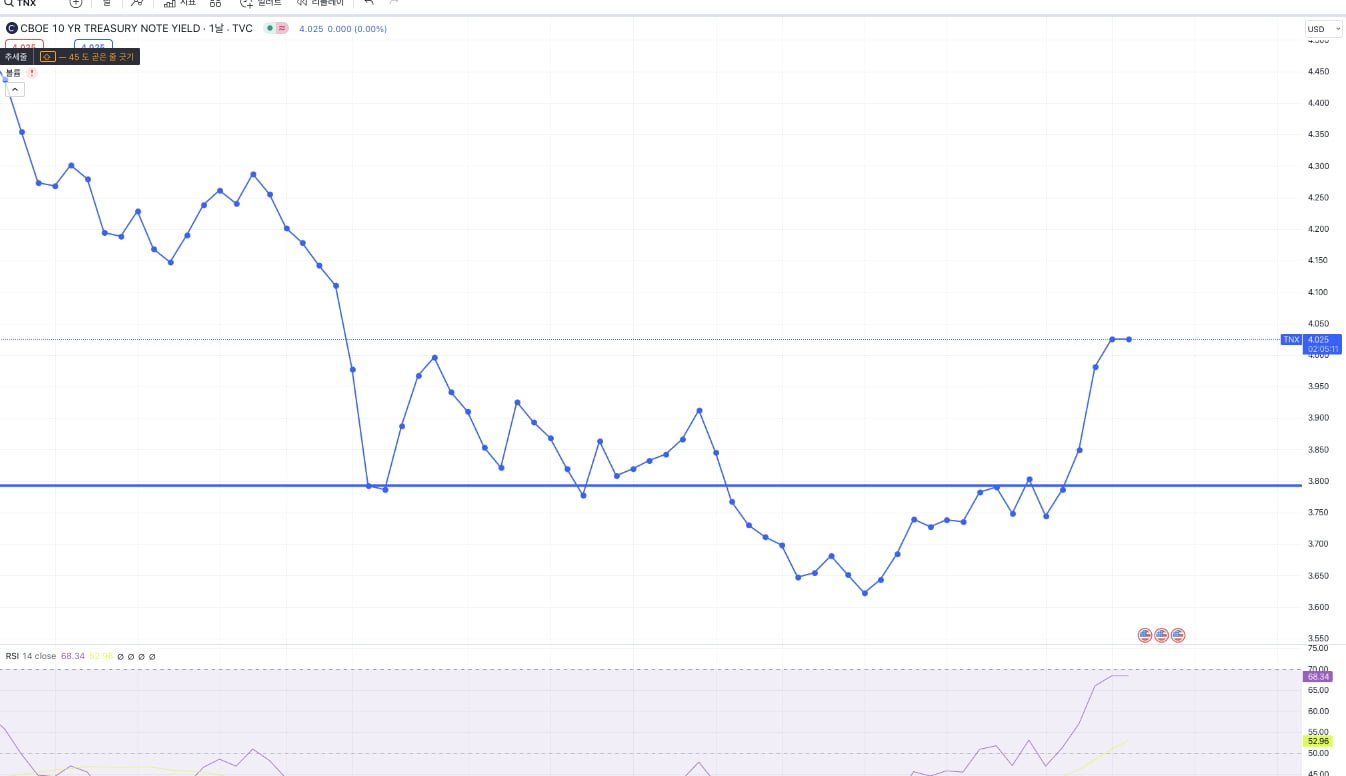1346x776 pixels.
Task: Click the 4.025 current price tag
Action: tap(1322, 344)
